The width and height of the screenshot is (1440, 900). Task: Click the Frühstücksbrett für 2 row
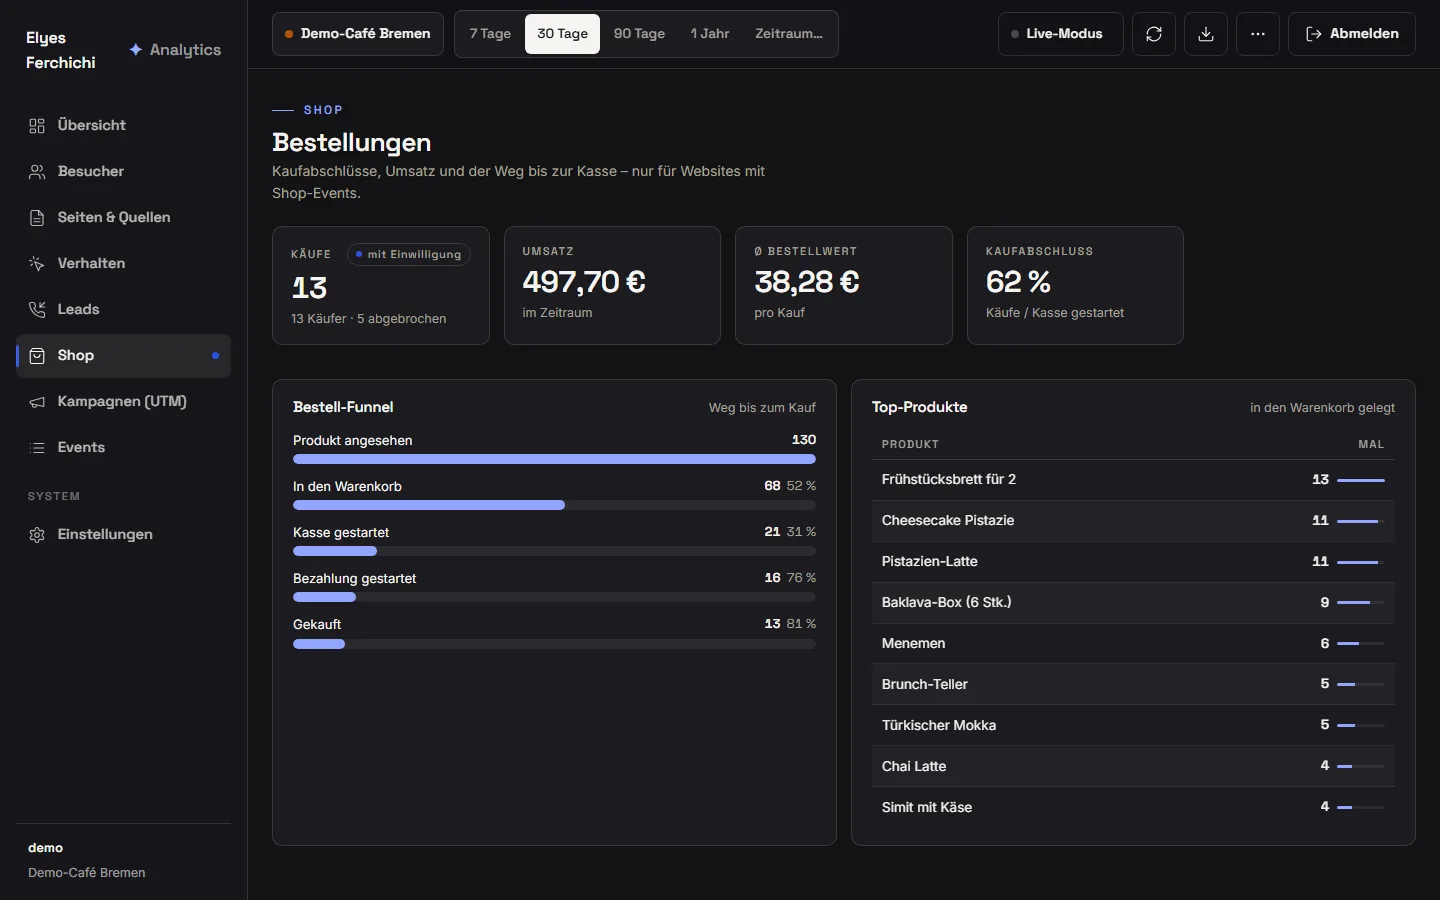click(x=1133, y=480)
